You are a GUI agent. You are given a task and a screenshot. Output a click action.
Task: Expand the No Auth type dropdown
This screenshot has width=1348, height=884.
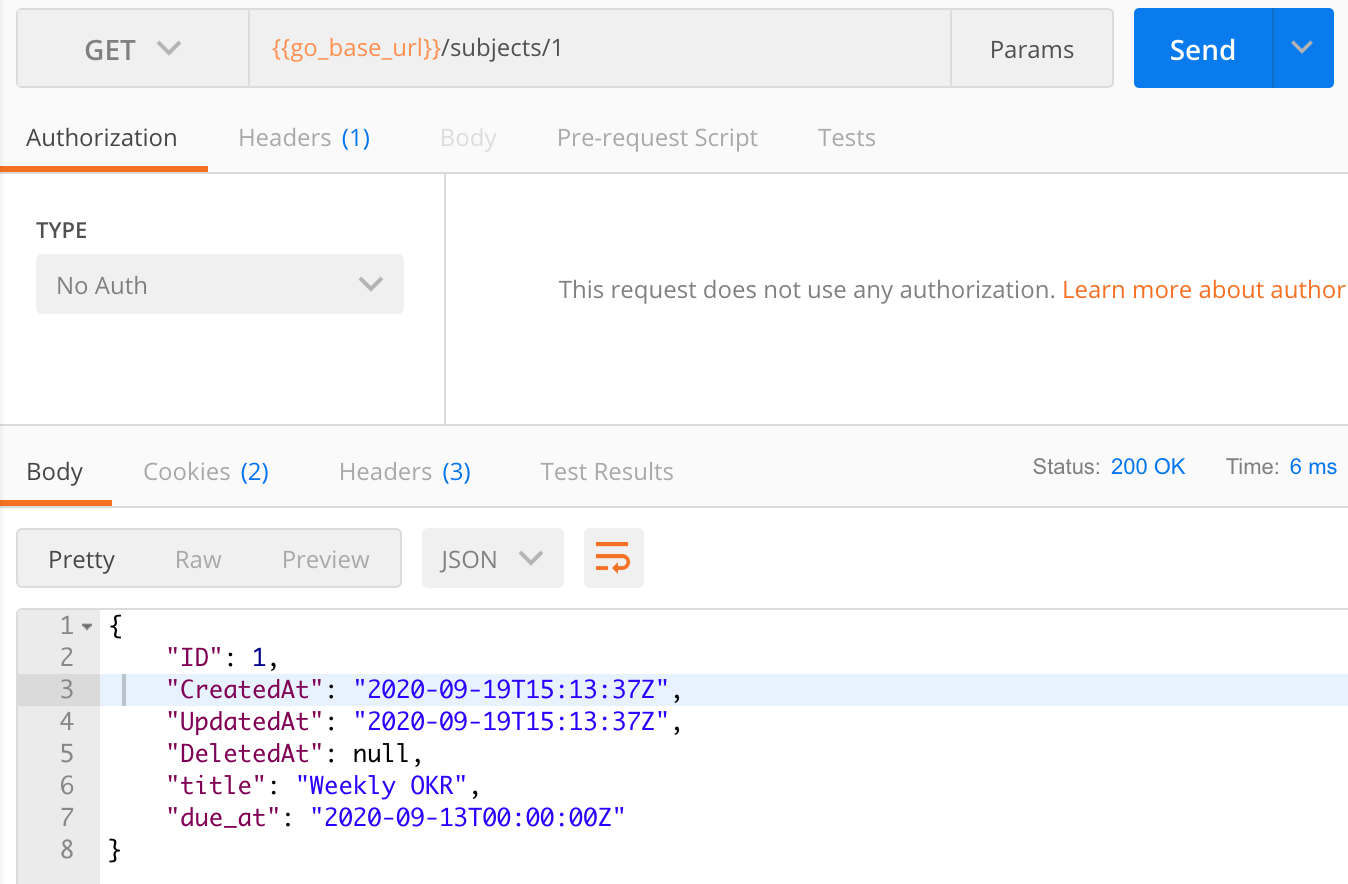(220, 285)
